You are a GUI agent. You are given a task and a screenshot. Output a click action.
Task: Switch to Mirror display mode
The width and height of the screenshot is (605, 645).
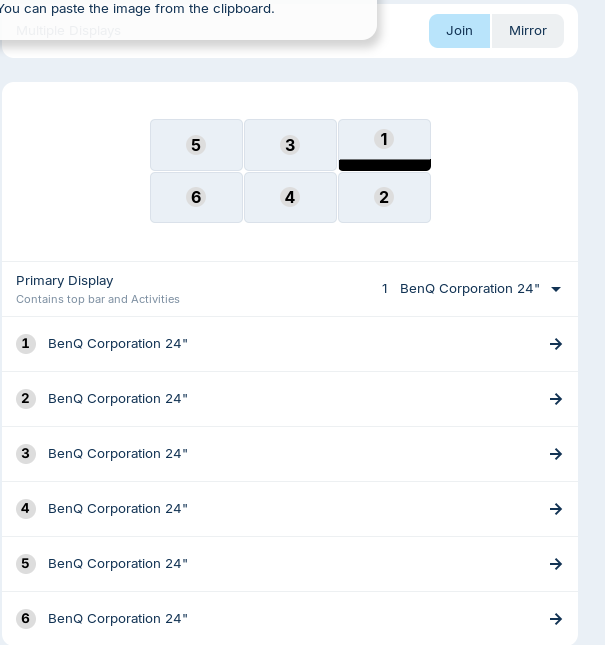(x=527, y=31)
